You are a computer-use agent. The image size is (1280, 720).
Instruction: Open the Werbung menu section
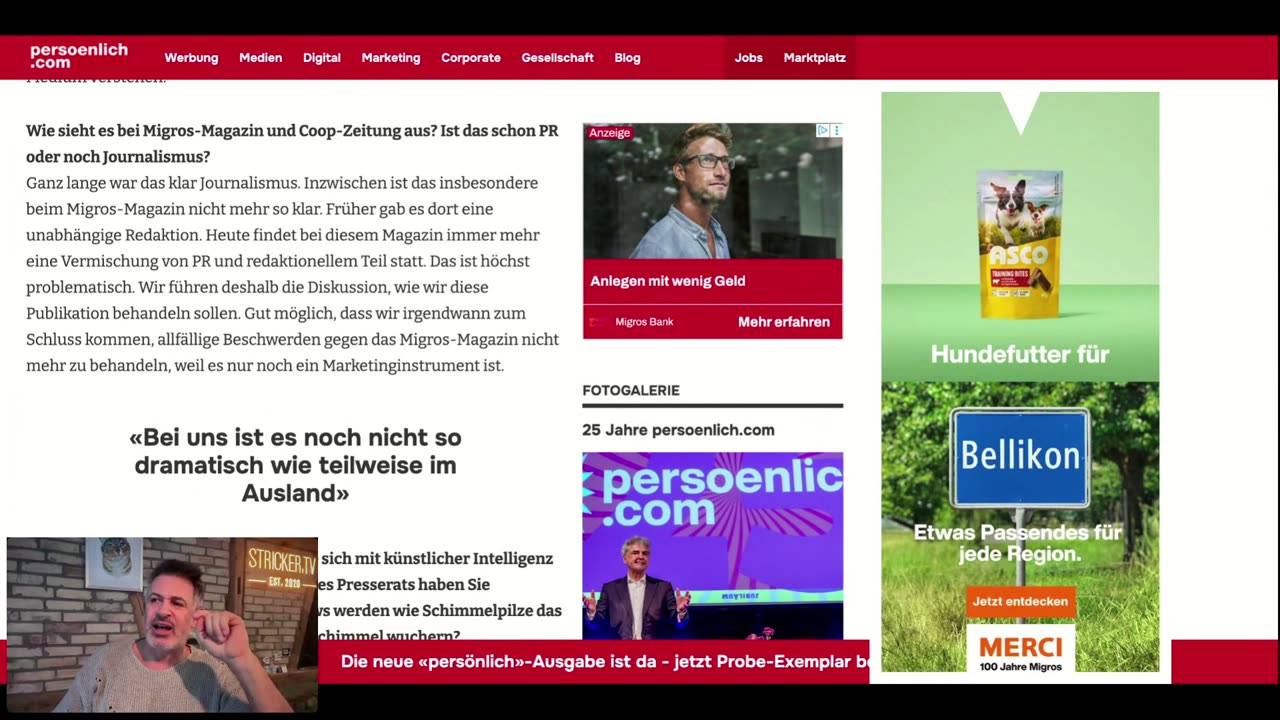(x=191, y=58)
